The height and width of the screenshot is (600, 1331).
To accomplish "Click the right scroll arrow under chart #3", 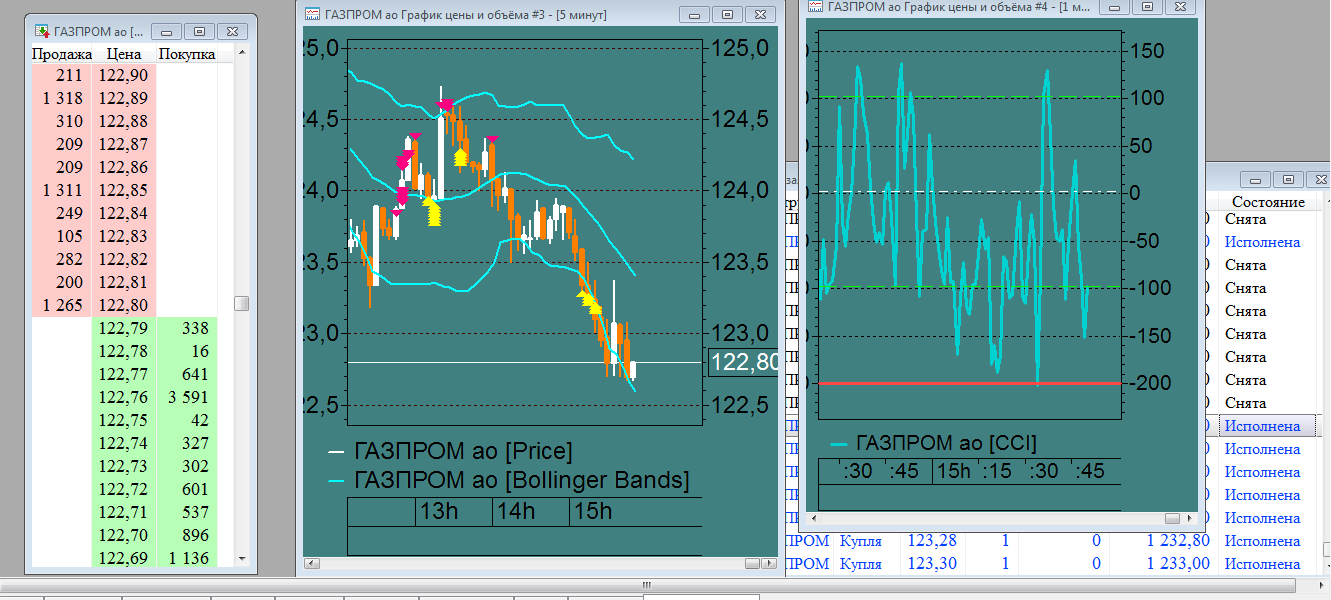I will [767, 565].
